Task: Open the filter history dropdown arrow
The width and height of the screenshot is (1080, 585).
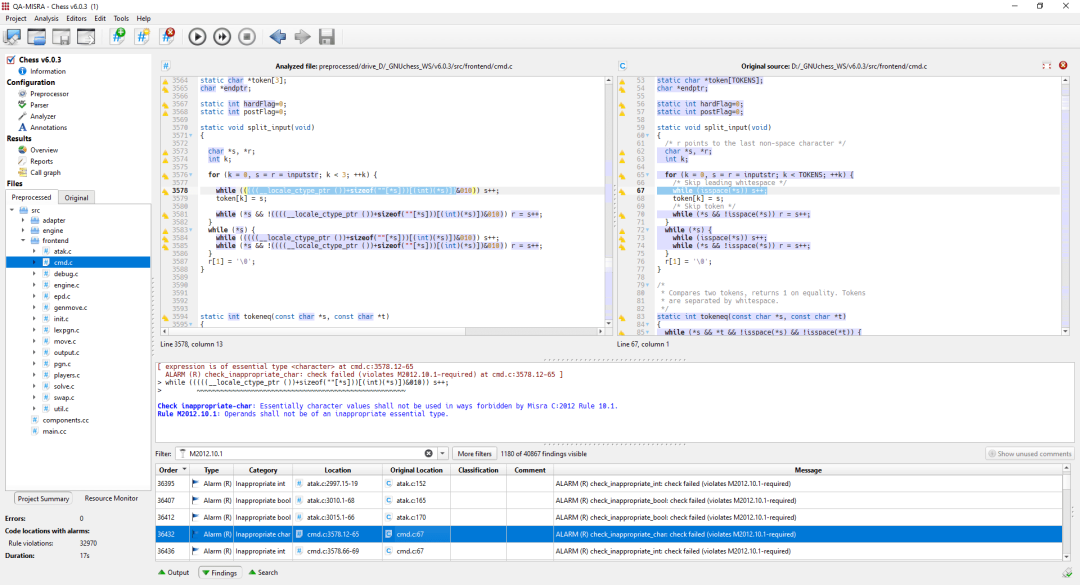Action: [443, 453]
